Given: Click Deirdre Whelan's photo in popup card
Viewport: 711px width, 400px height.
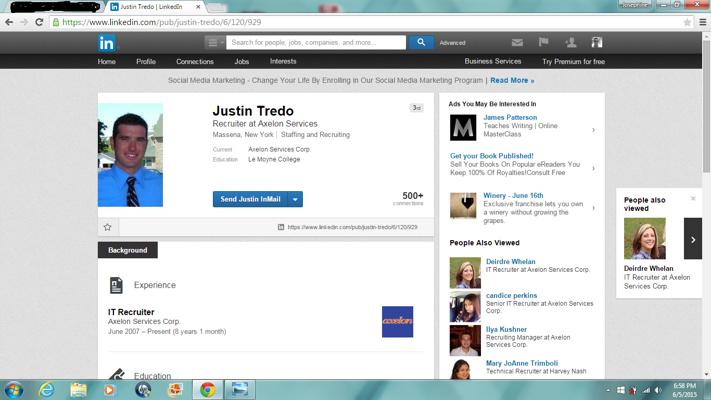Looking at the screenshot, I should 645,239.
